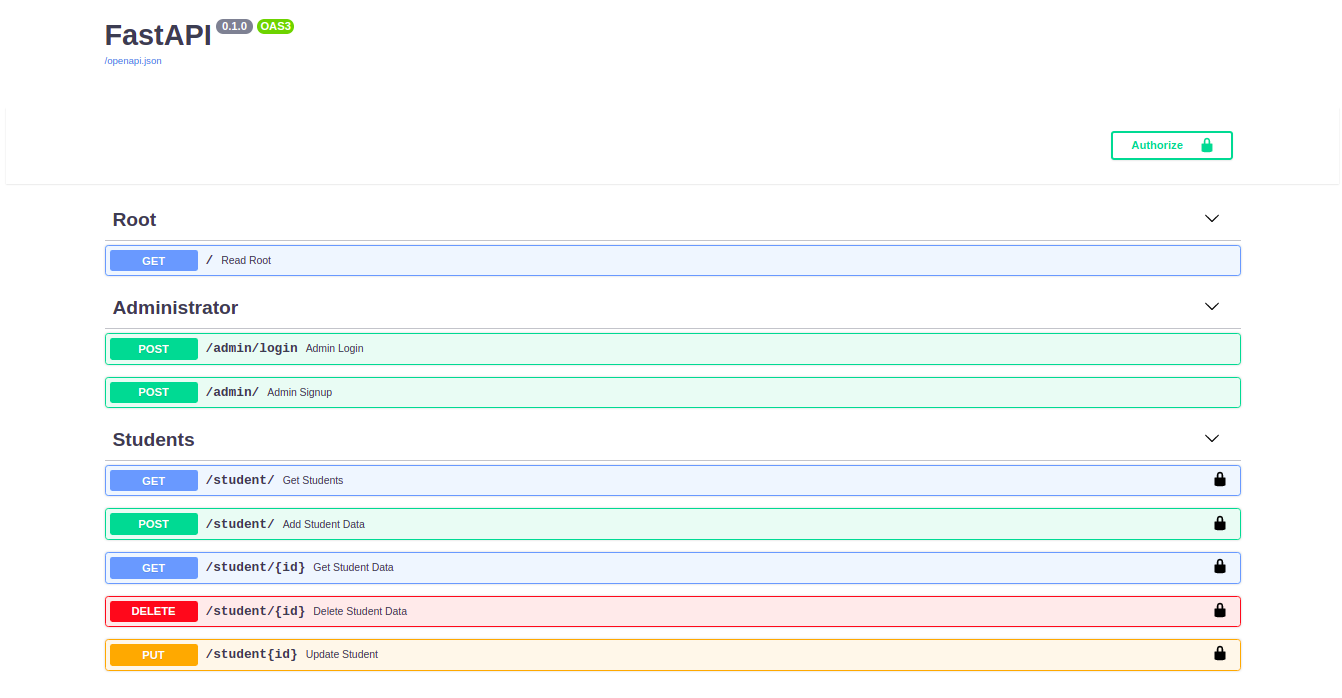This screenshot has width=1342, height=698.
Task: Open the /openapi.json link
Action: (133, 61)
